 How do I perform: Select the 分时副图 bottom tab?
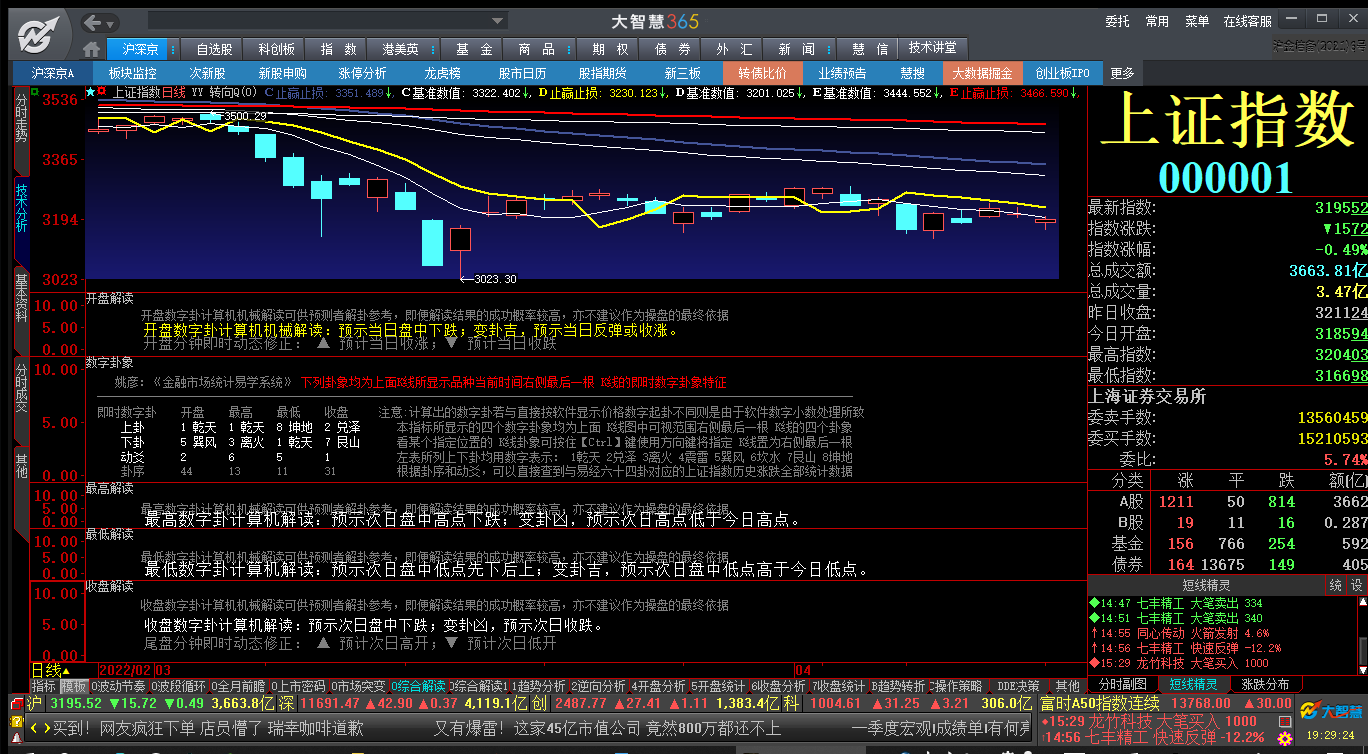click(1123, 684)
